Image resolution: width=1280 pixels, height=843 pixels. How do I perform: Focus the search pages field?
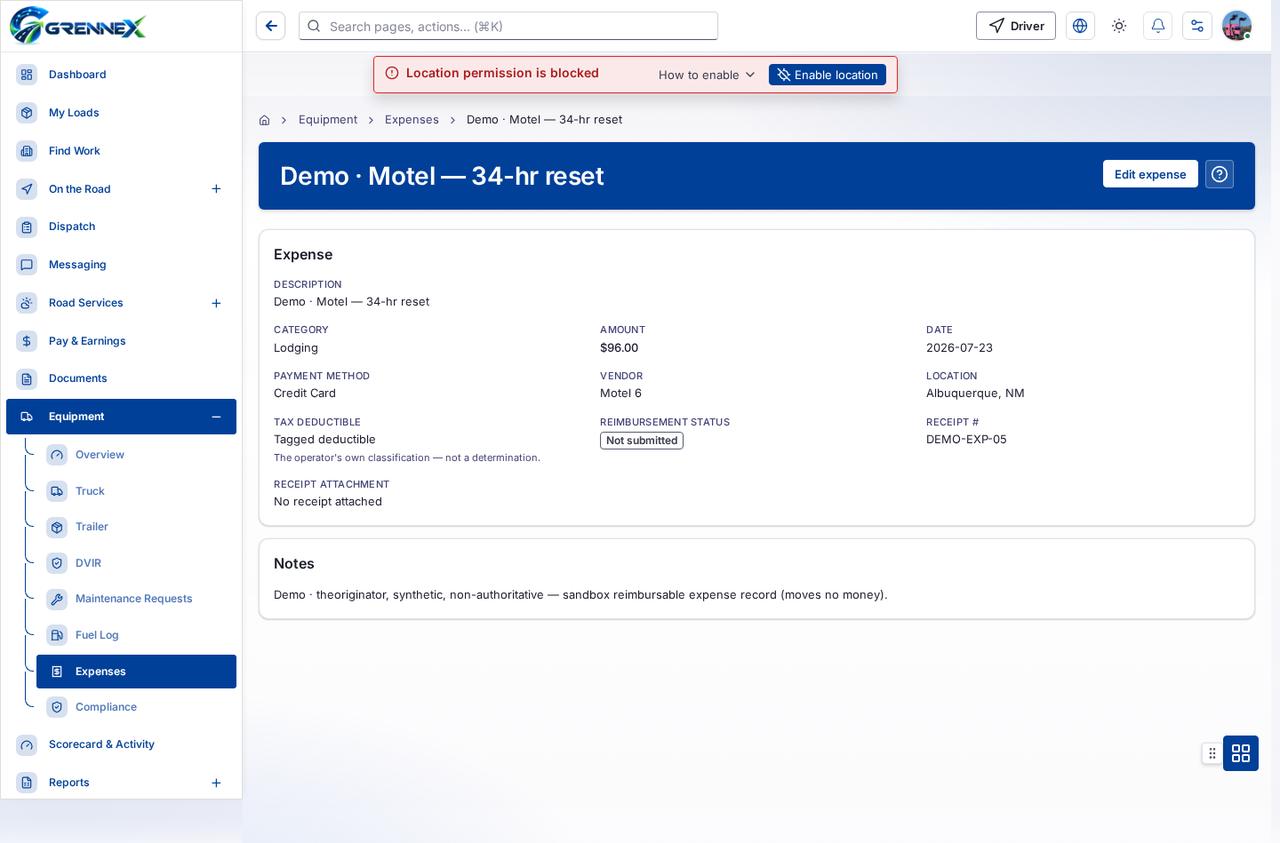(508, 26)
